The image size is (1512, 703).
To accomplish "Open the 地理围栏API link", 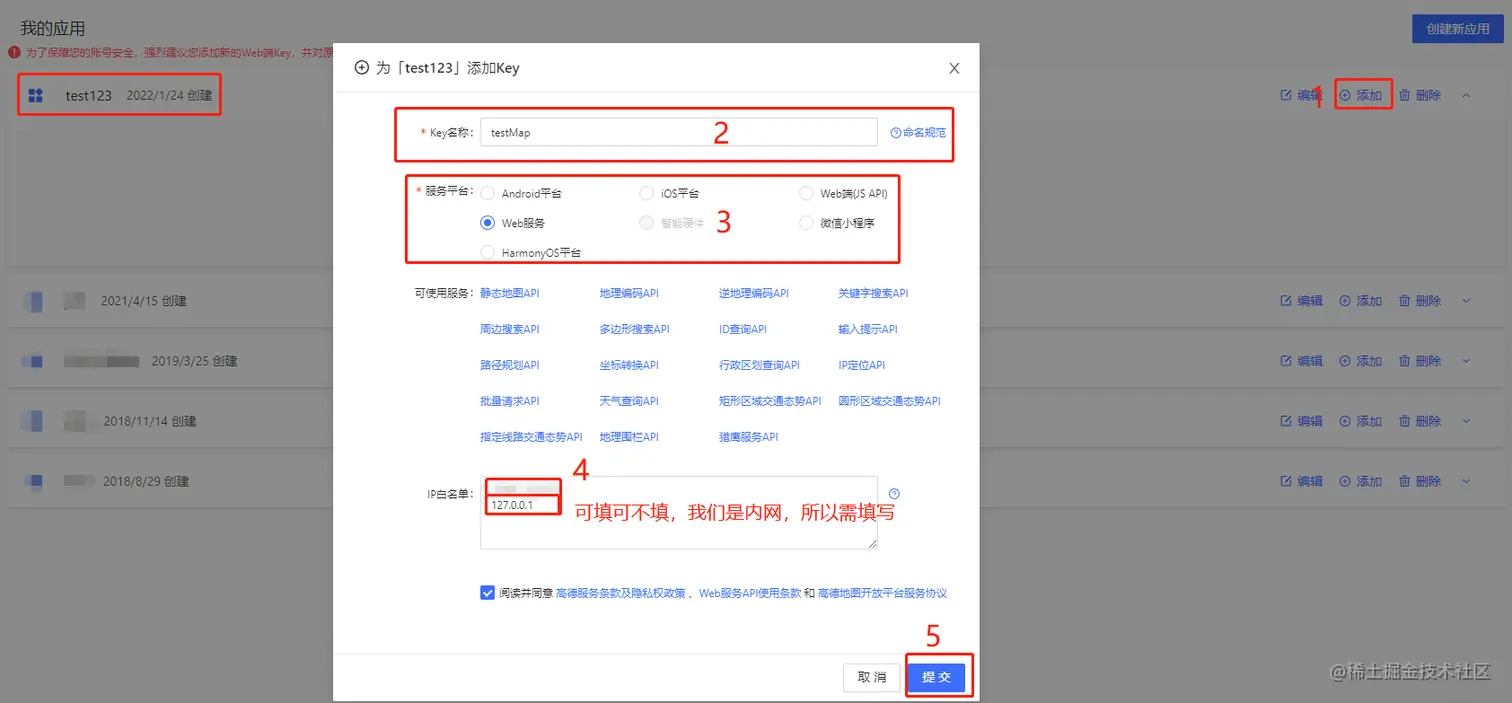I will [629, 437].
